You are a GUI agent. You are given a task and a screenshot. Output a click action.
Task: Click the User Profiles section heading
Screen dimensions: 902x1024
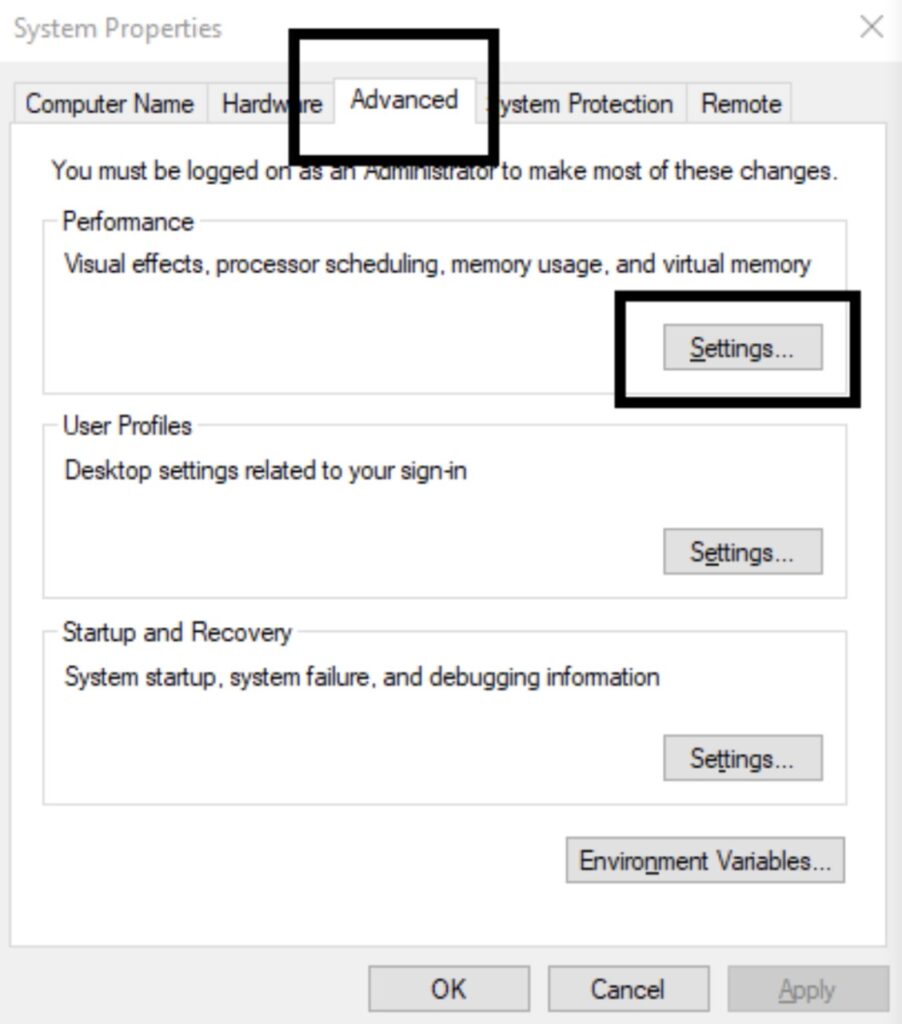[126, 425]
